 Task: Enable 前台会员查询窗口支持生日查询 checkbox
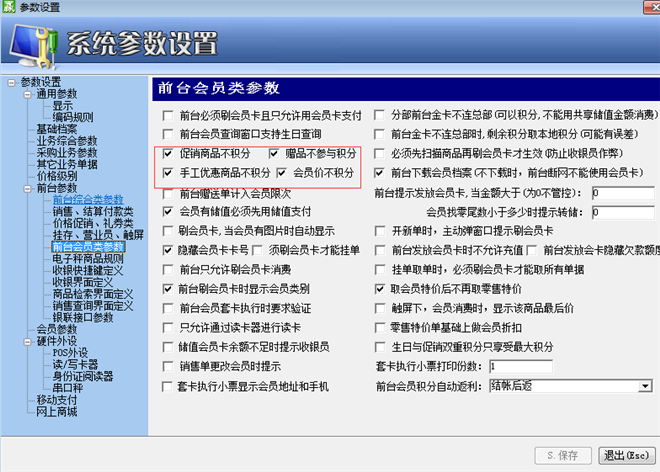pos(168,134)
